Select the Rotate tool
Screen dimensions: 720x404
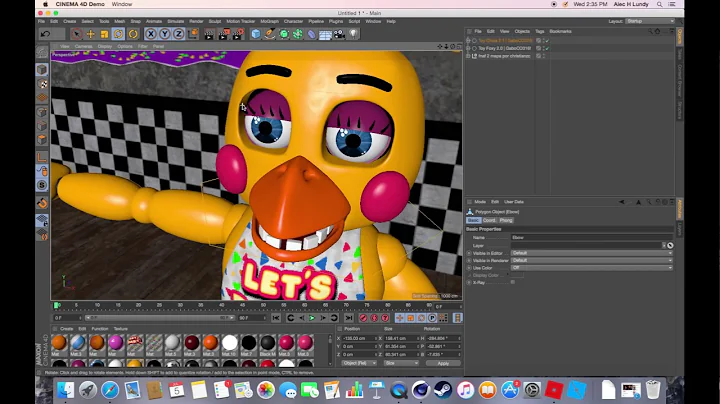[118, 34]
